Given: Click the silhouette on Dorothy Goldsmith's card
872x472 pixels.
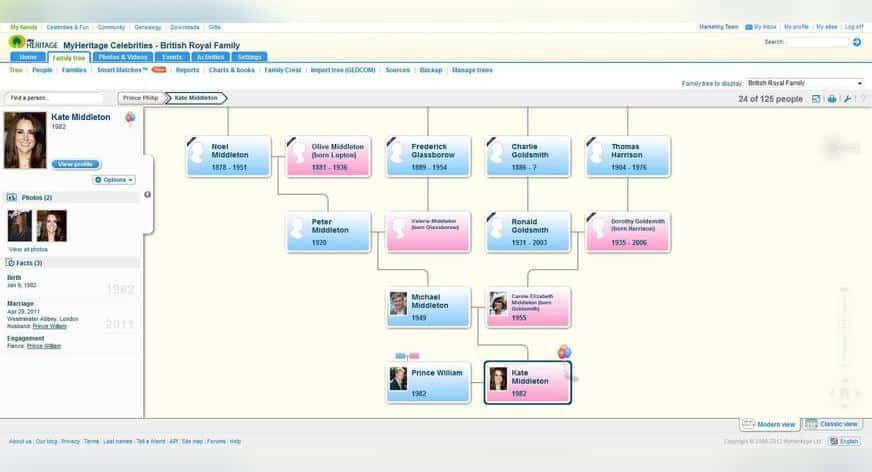Looking at the screenshot, I should coord(598,228).
